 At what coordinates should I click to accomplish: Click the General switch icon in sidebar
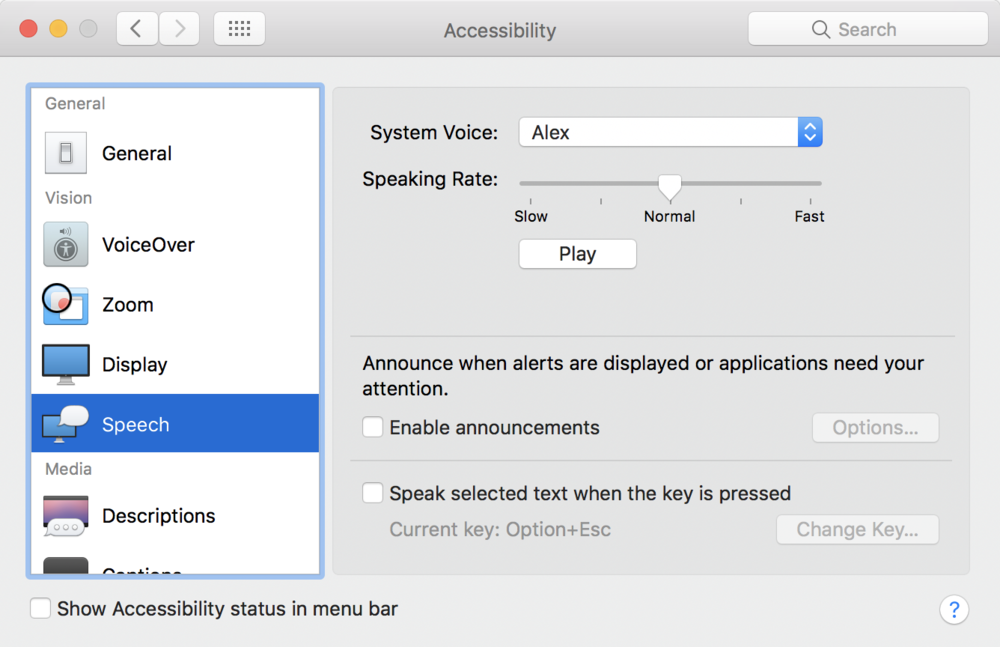[x=66, y=153]
